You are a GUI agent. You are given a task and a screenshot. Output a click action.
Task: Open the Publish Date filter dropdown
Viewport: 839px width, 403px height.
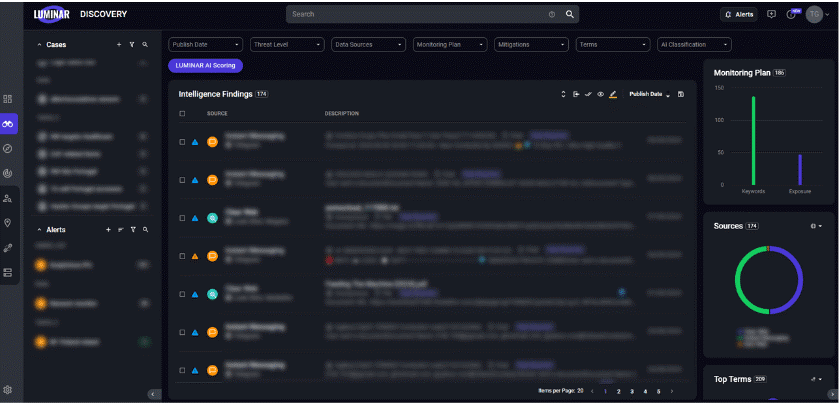click(205, 45)
